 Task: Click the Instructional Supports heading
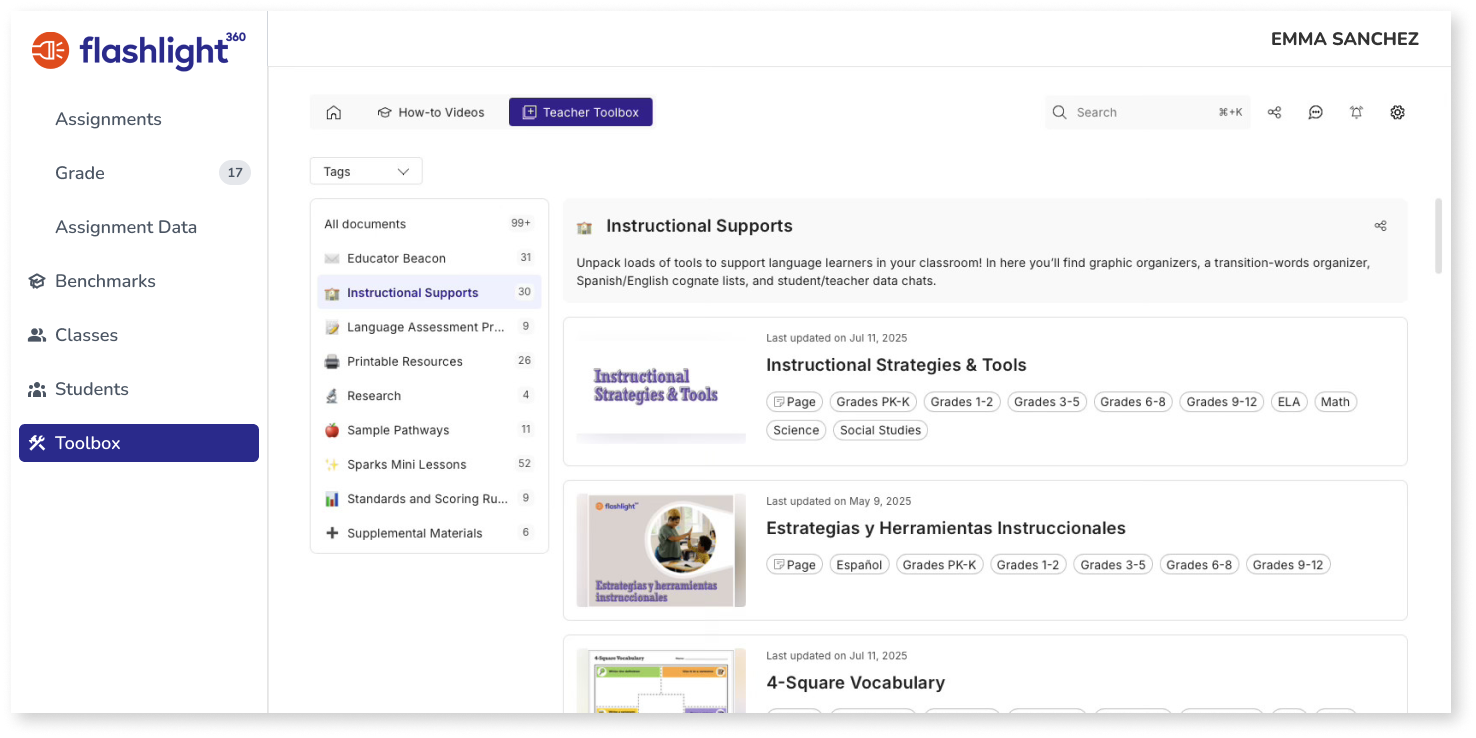coord(699,226)
